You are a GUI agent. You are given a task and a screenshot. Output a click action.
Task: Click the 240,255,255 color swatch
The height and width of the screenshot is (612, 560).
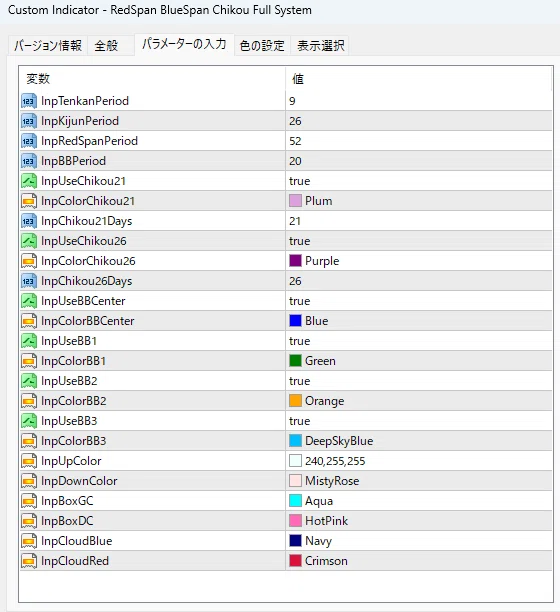coord(295,461)
